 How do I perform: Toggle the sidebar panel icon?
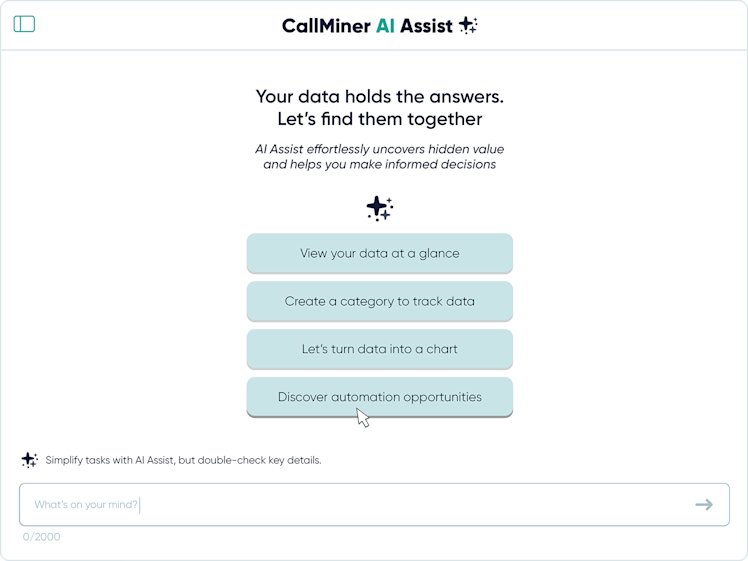[24, 24]
